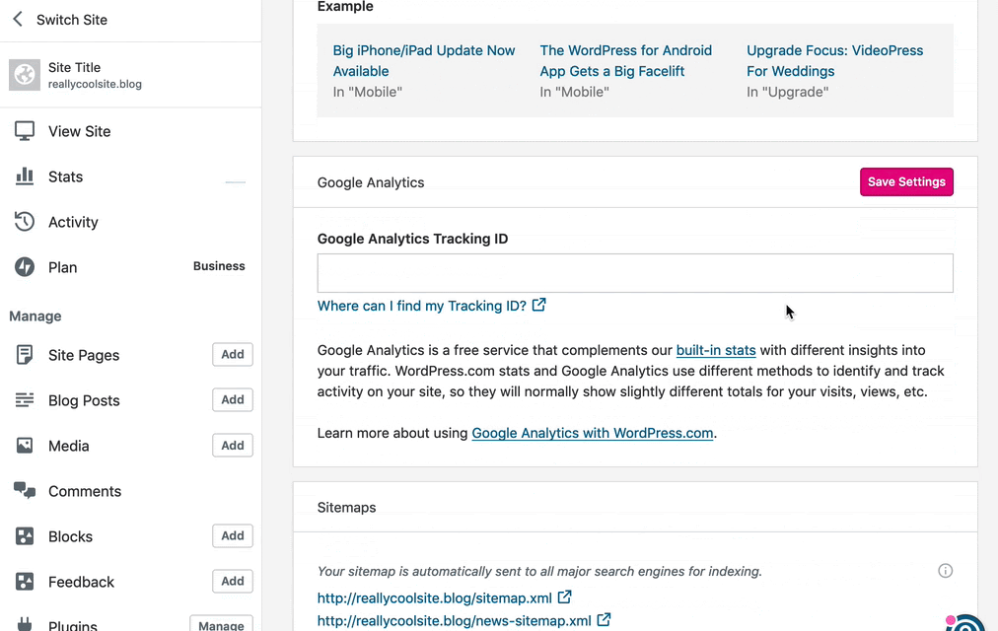Open Site Pages in the sidebar
Screen dimensions: 998x631
pyautogui.click(x=83, y=355)
